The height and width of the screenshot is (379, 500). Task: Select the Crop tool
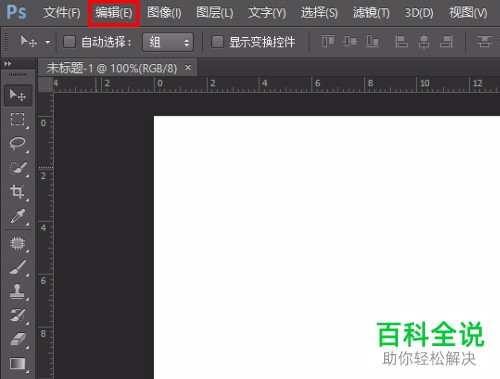(x=18, y=192)
